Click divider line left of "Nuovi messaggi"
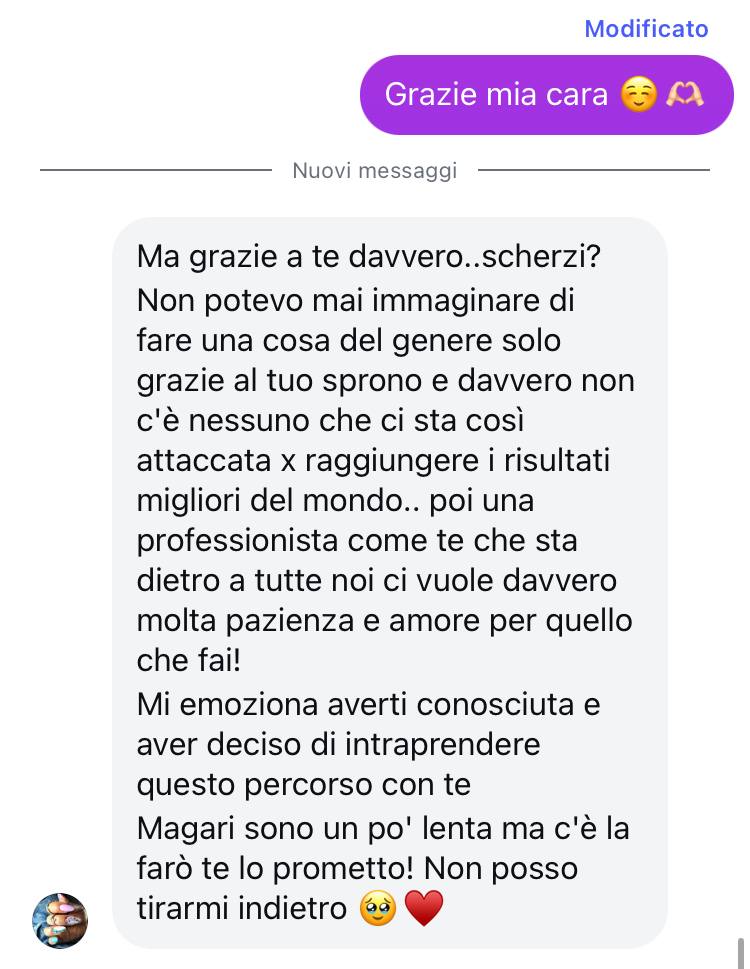 coord(156,169)
